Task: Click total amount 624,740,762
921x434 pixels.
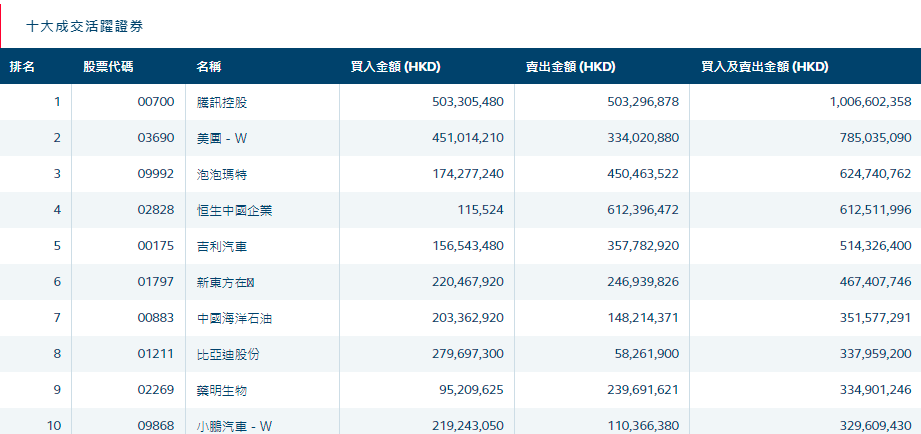Action: click(875, 174)
